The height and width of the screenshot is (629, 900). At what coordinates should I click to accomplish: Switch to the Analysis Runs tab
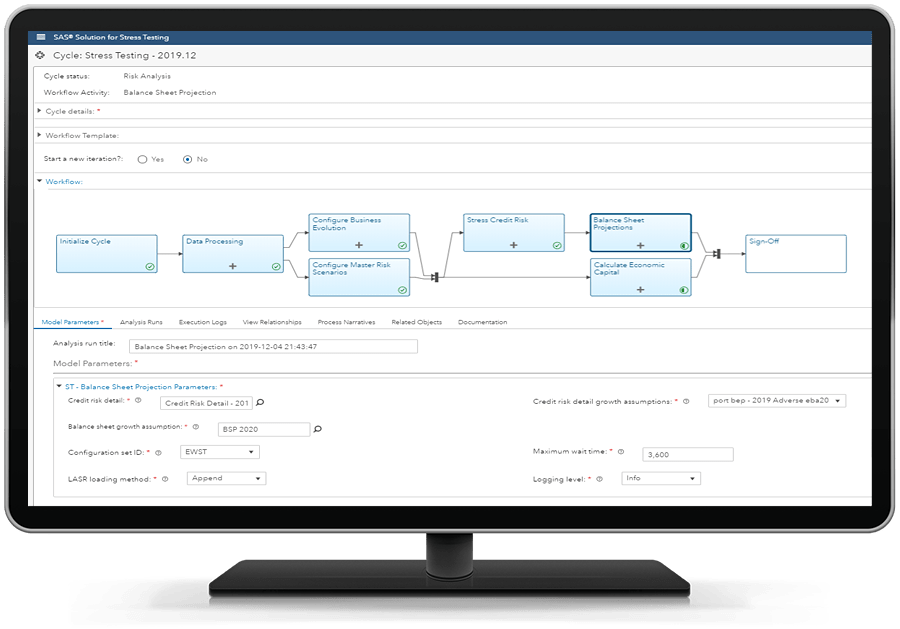point(141,323)
